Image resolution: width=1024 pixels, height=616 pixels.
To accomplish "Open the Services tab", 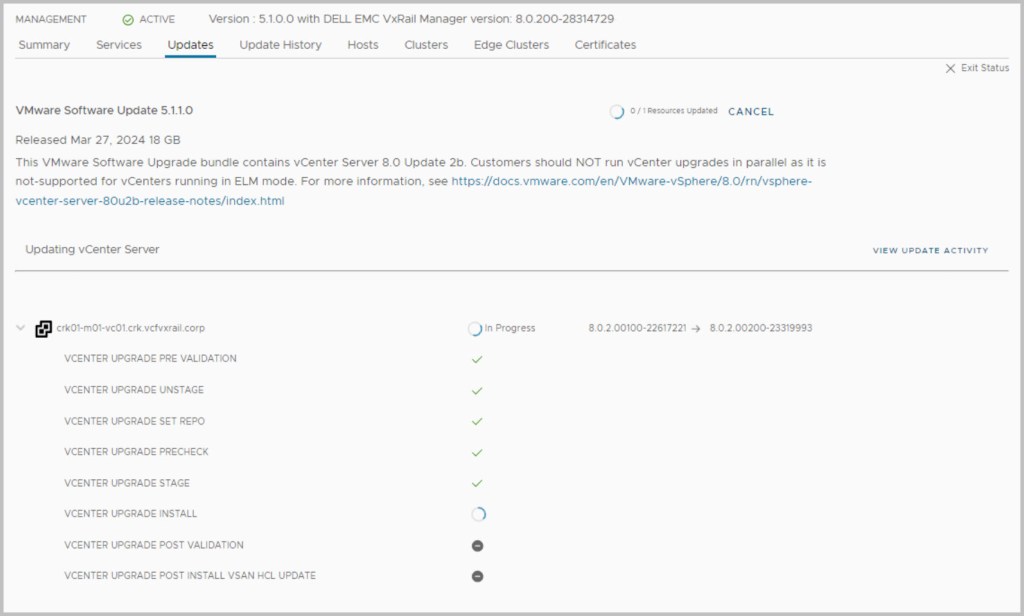I will click(x=119, y=45).
